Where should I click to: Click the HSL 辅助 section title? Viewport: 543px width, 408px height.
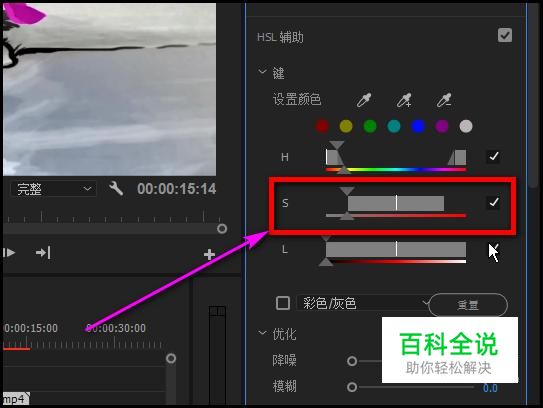coord(280,37)
